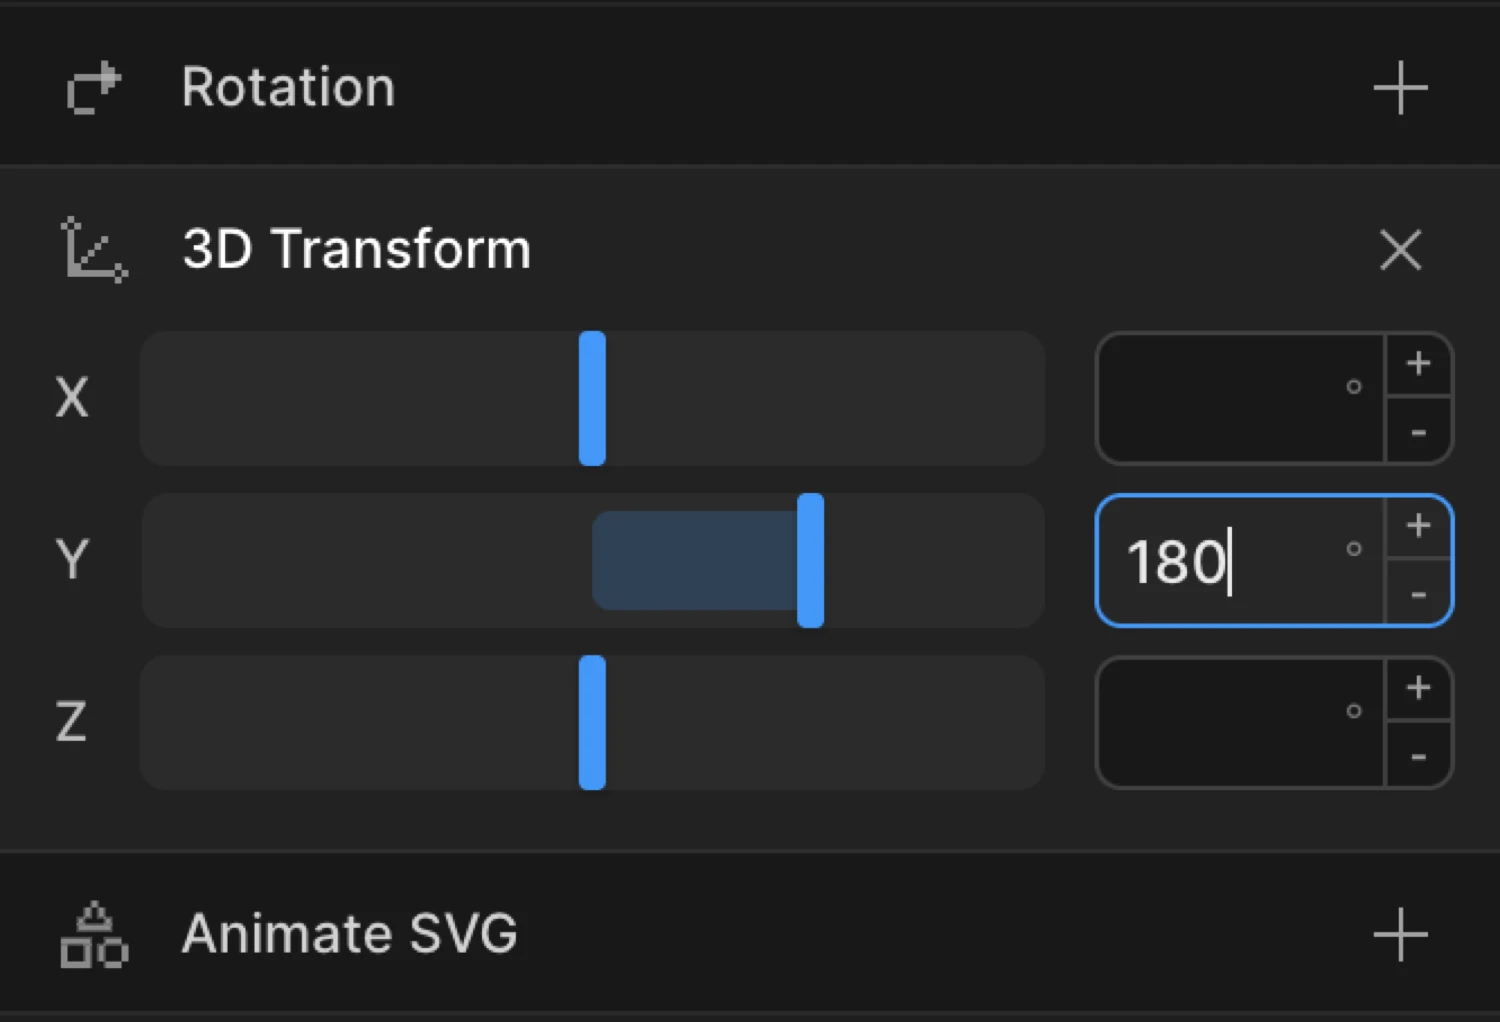This screenshot has height=1022, width=1500.
Task: Click the degree symbol in the Y input
Action: pyautogui.click(x=1353, y=549)
